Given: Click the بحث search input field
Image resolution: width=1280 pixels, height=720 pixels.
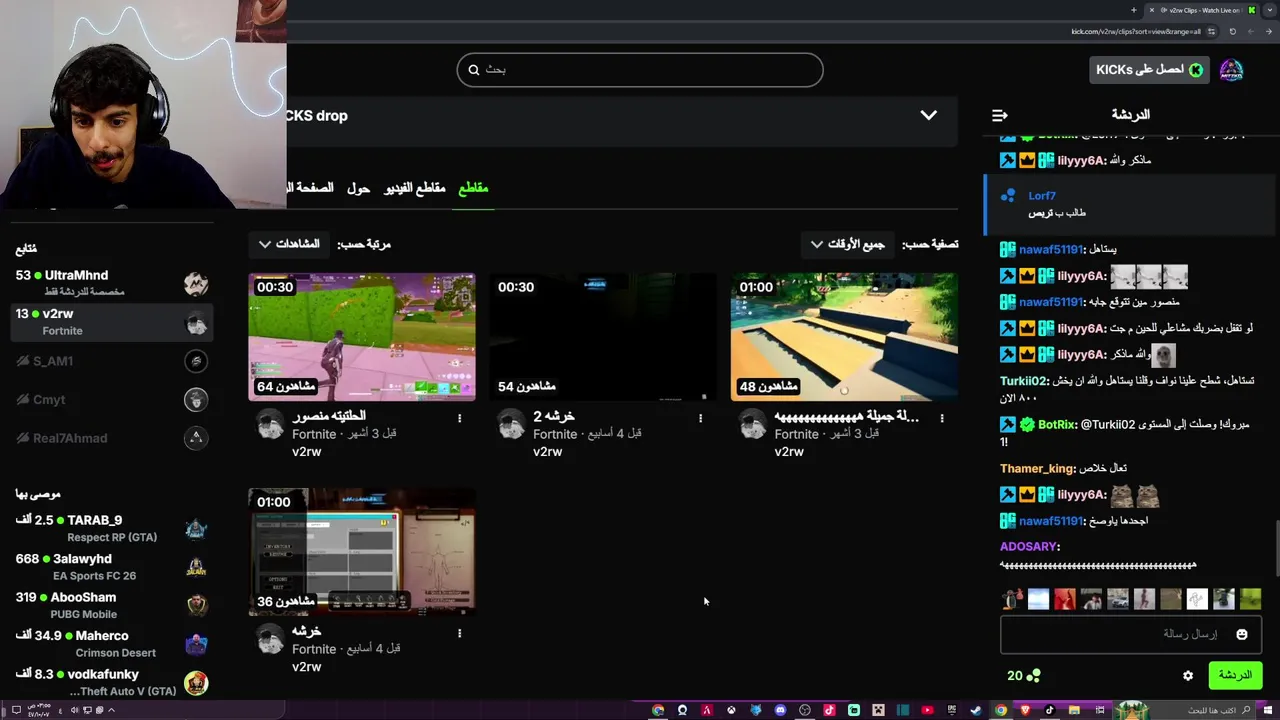Looking at the screenshot, I should 640,70.
